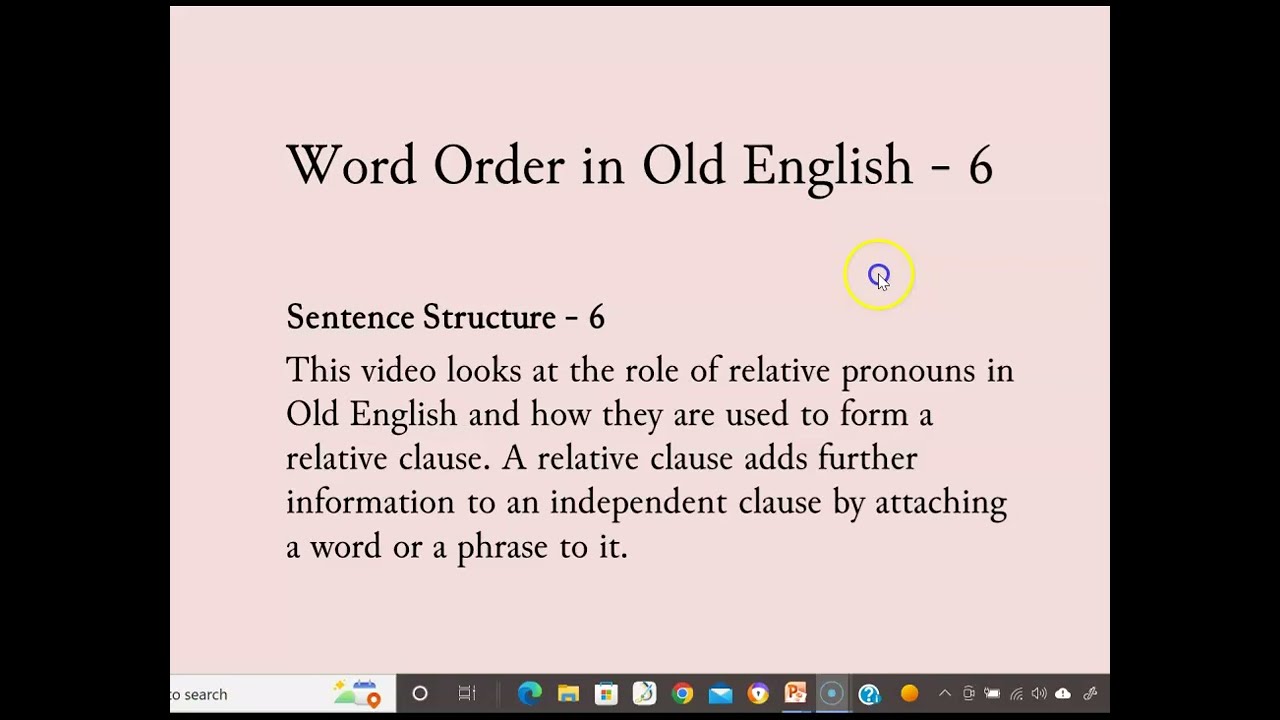1280x720 pixels.
Task: Click the cloud sync icon in tray
Action: tap(1063, 694)
